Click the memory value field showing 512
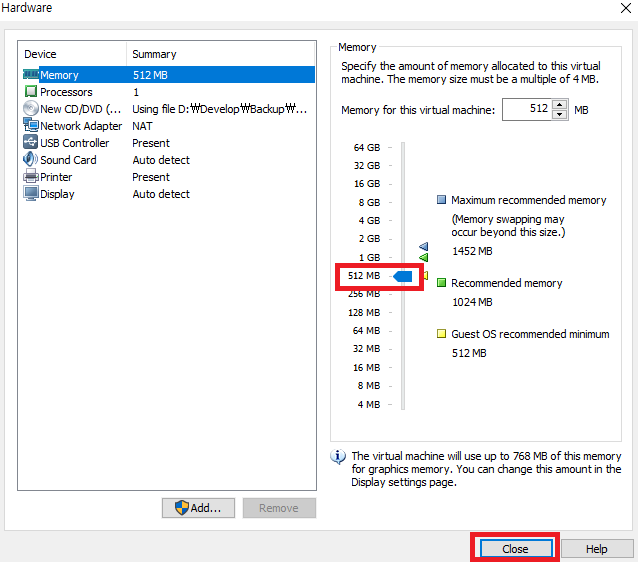The image size is (638, 562). 527,109
